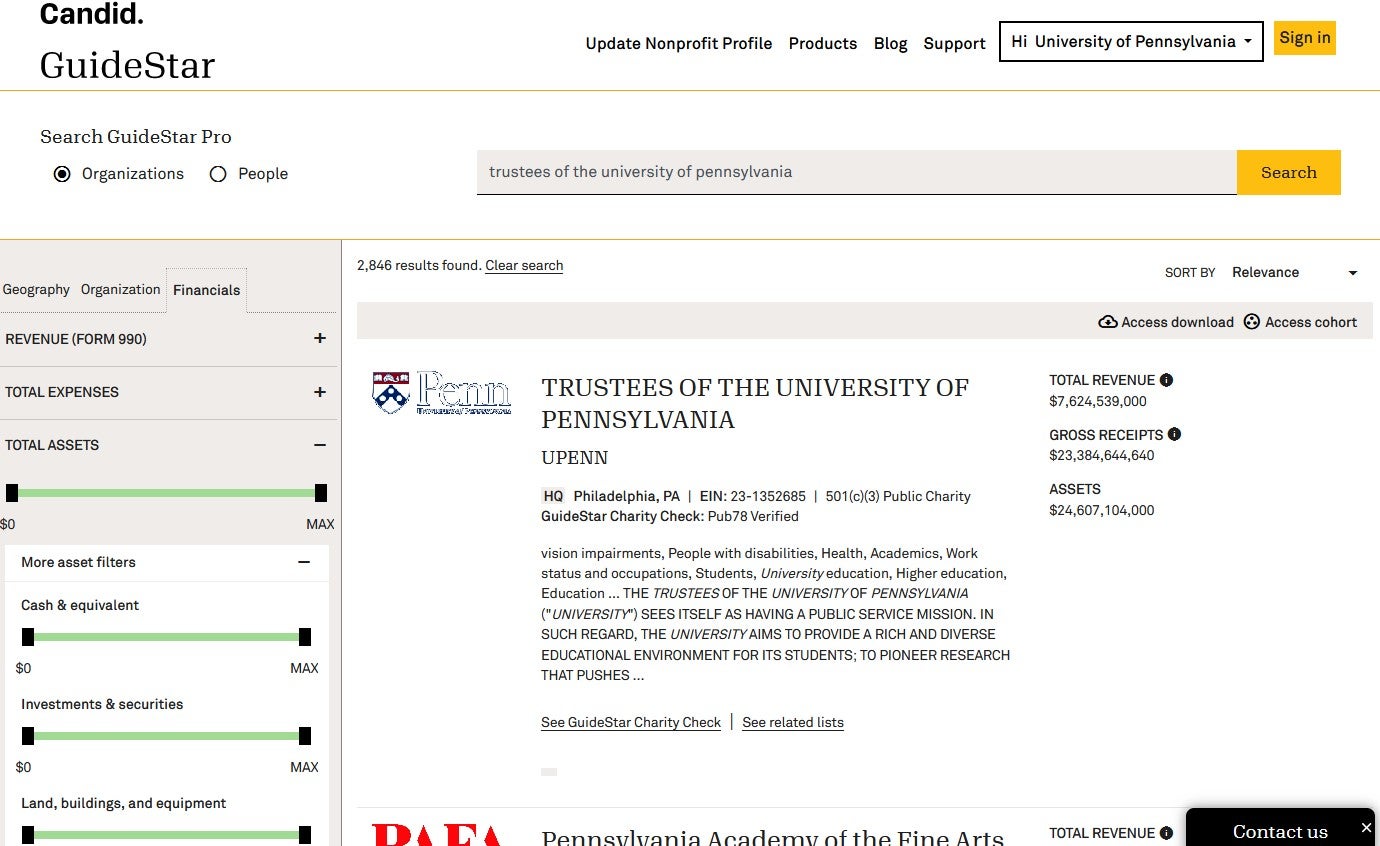The width and height of the screenshot is (1380, 846).
Task: Click the $23,384,644,640 gross receipts value
Action: point(1102,455)
